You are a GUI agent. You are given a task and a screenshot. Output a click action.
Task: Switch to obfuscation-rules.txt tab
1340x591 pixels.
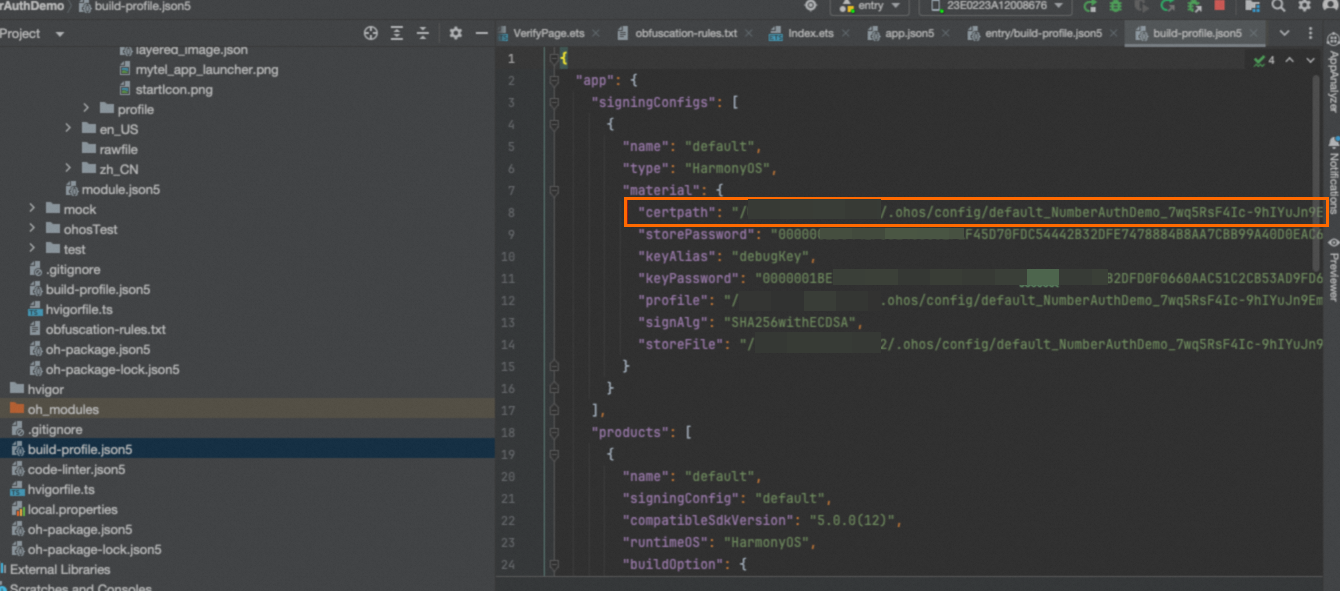click(686, 33)
